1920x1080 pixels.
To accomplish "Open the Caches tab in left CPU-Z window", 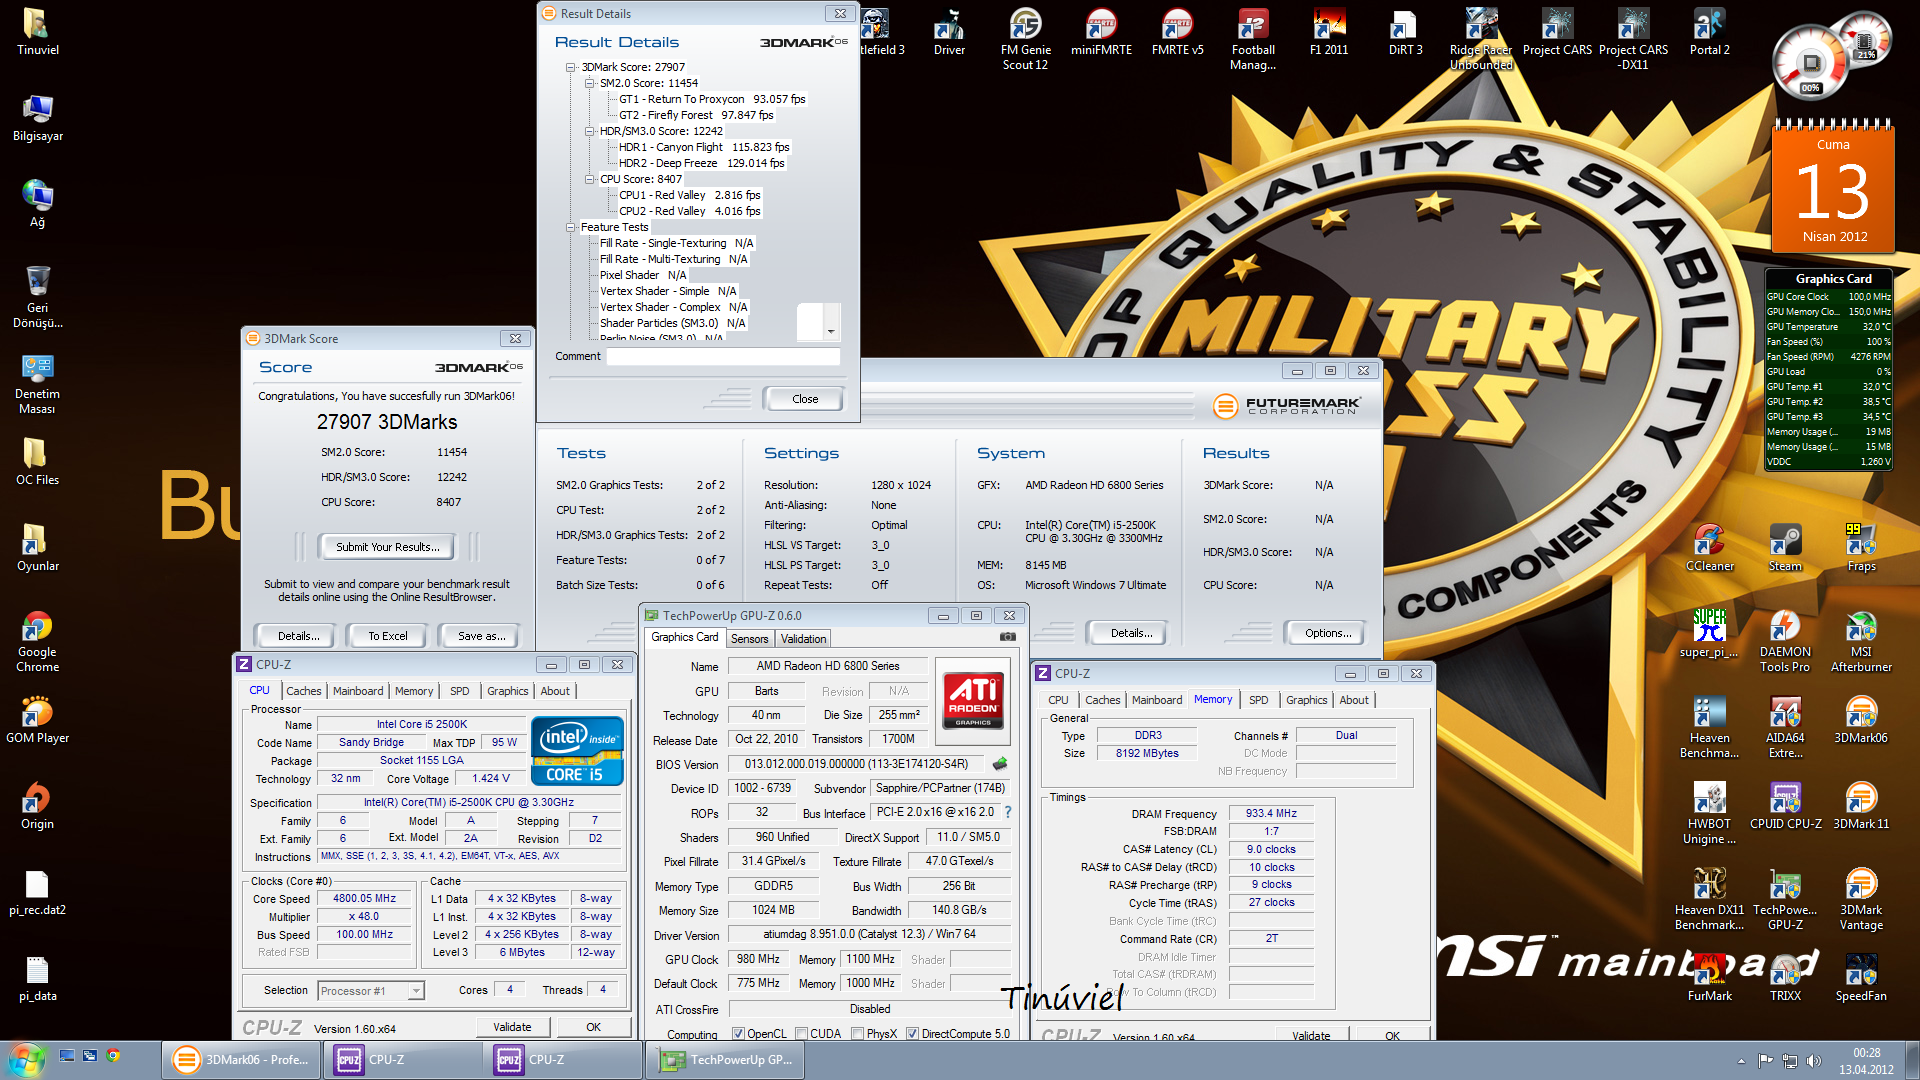I will 304,691.
